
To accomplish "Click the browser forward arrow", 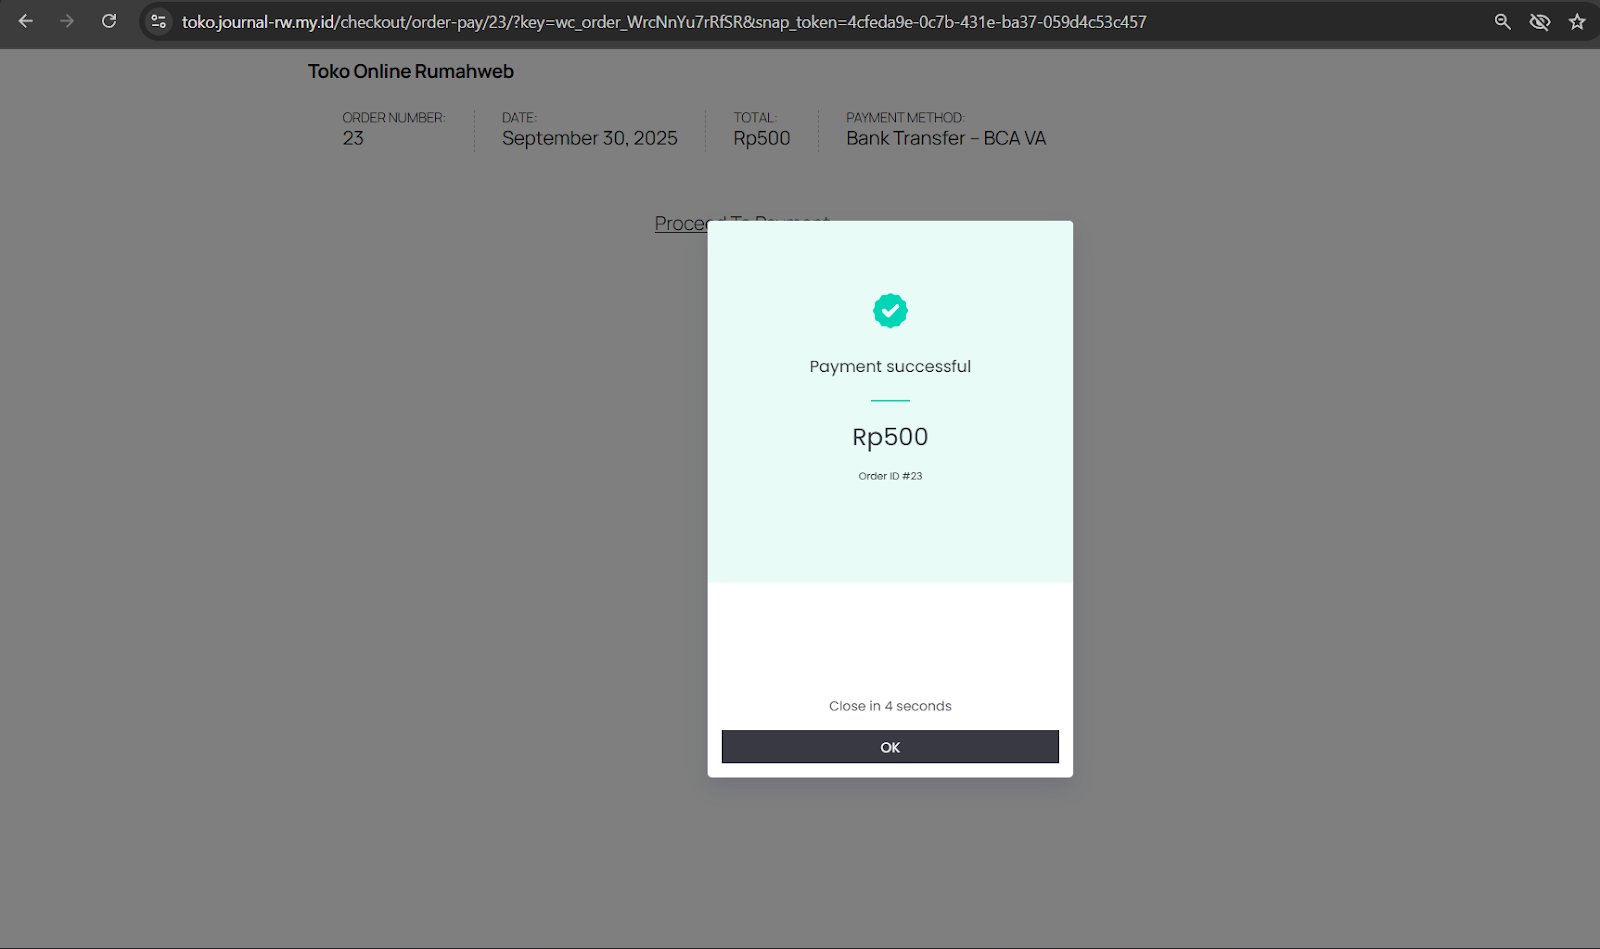I will coord(67,21).
